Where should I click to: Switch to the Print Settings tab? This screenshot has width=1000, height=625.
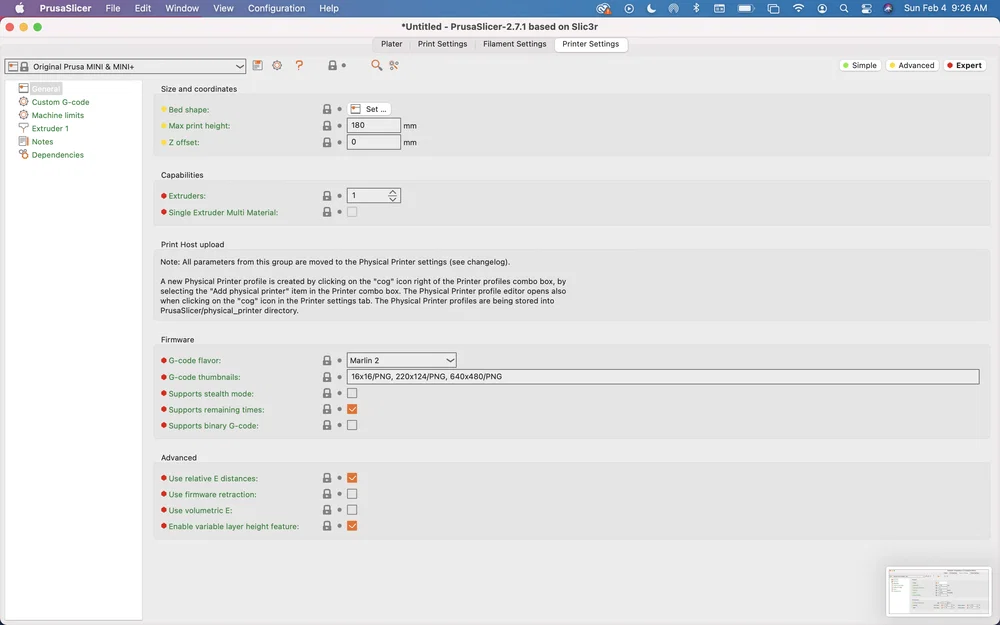point(443,44)
